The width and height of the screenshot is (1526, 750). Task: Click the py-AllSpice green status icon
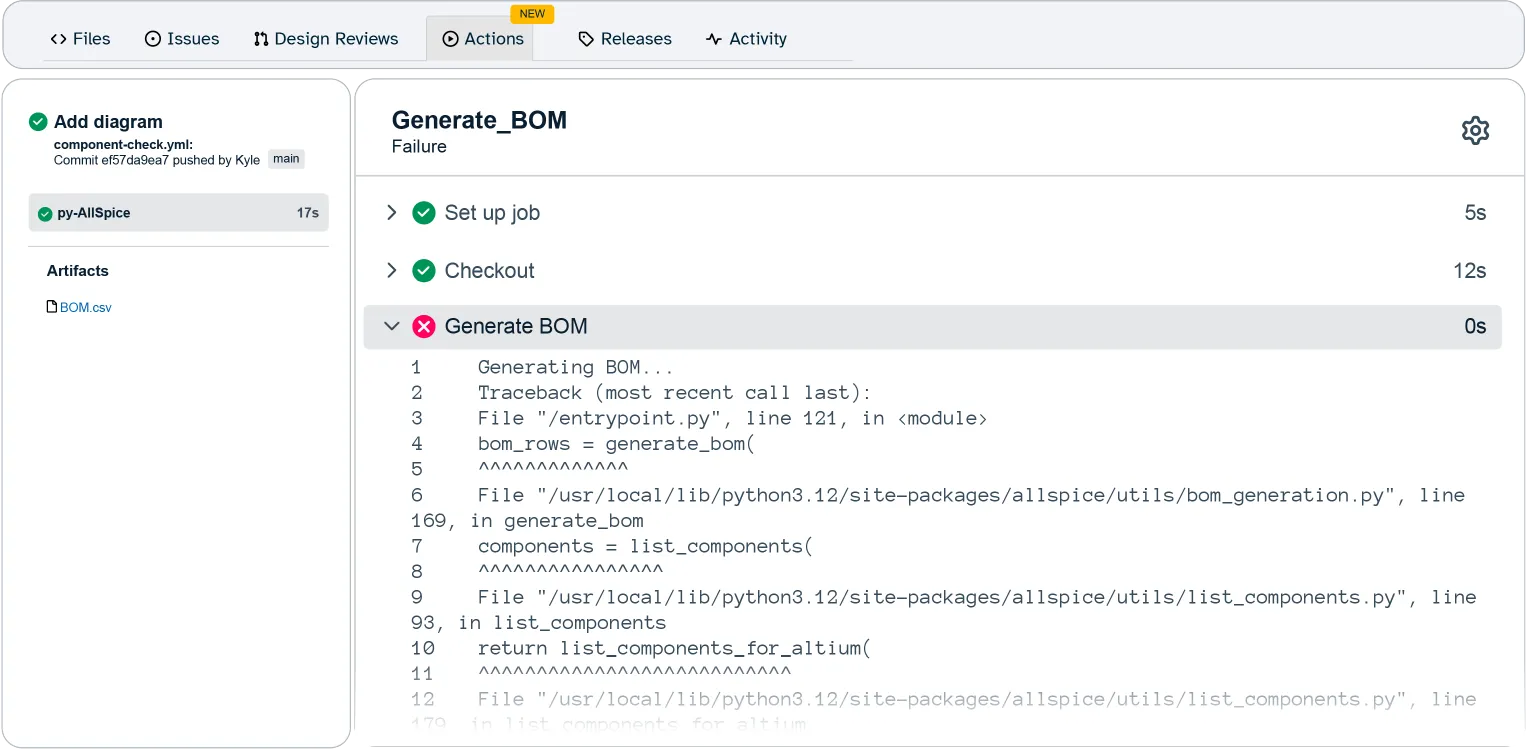(45, 214)
